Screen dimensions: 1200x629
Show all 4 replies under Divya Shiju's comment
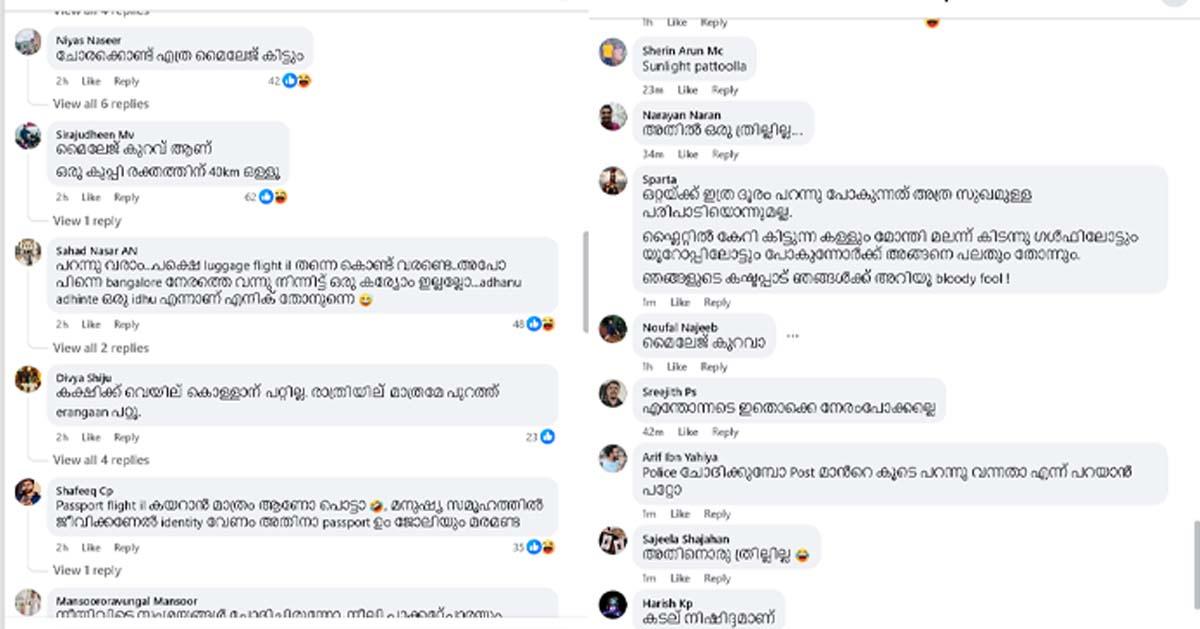(x=101, y=460)
